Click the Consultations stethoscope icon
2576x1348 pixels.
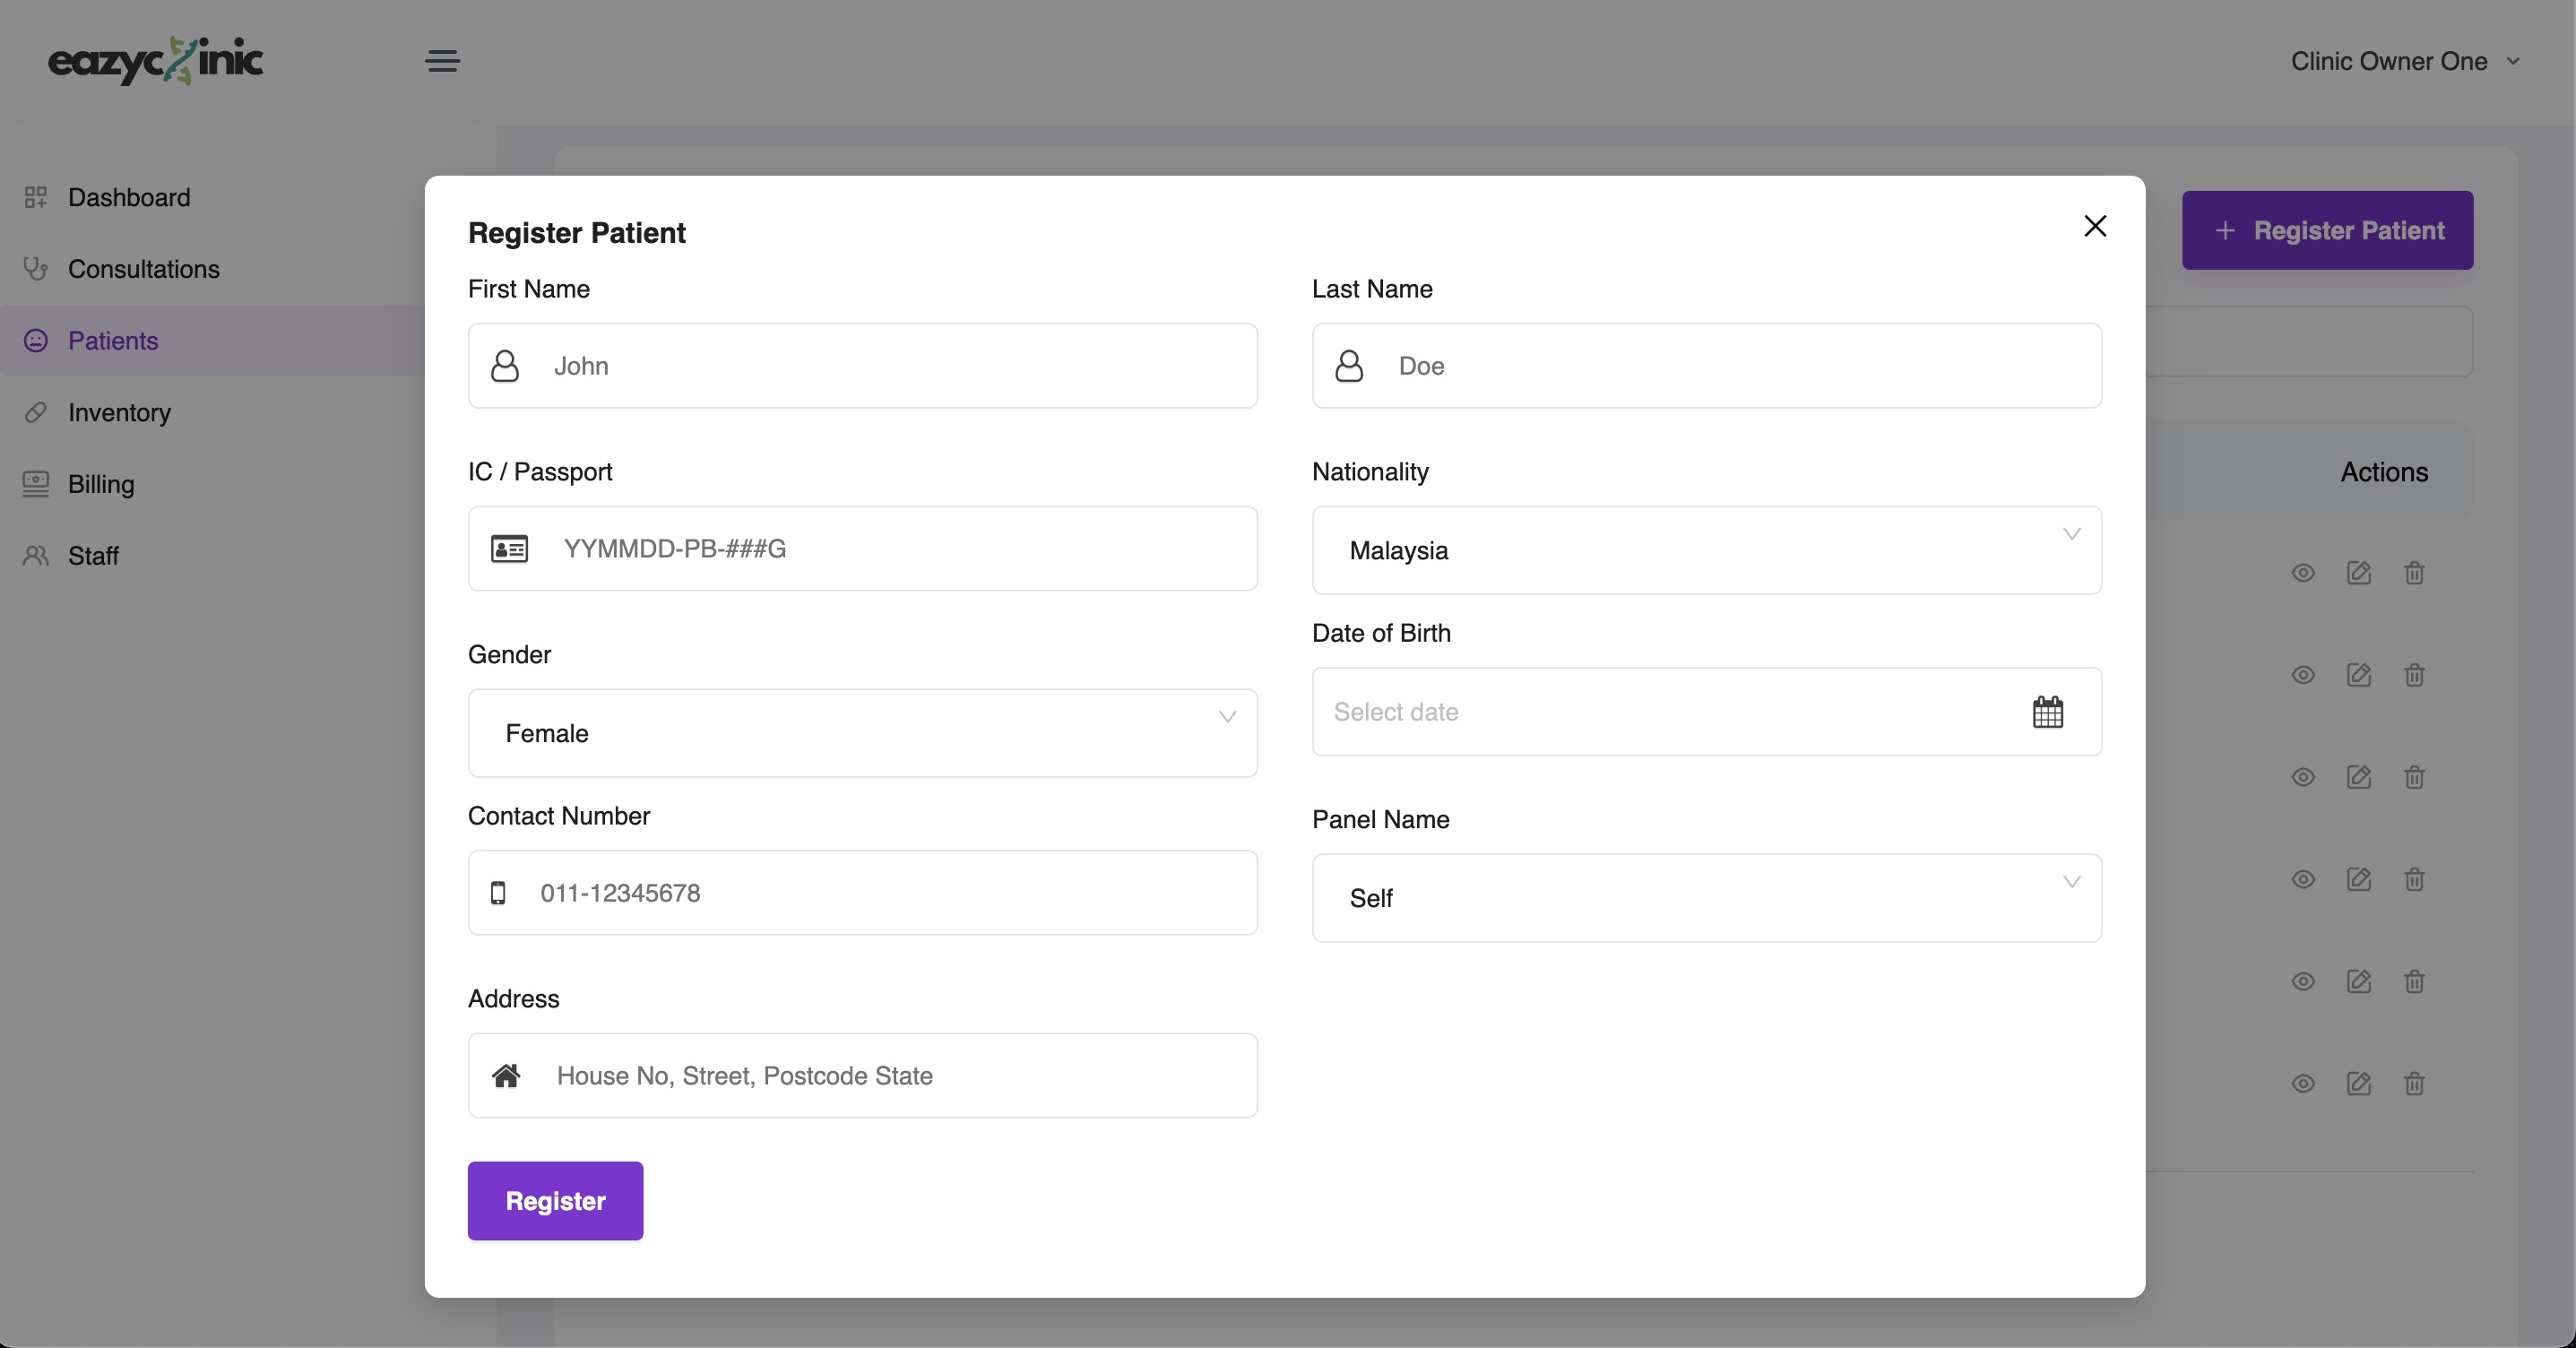(x=36, y=269)
